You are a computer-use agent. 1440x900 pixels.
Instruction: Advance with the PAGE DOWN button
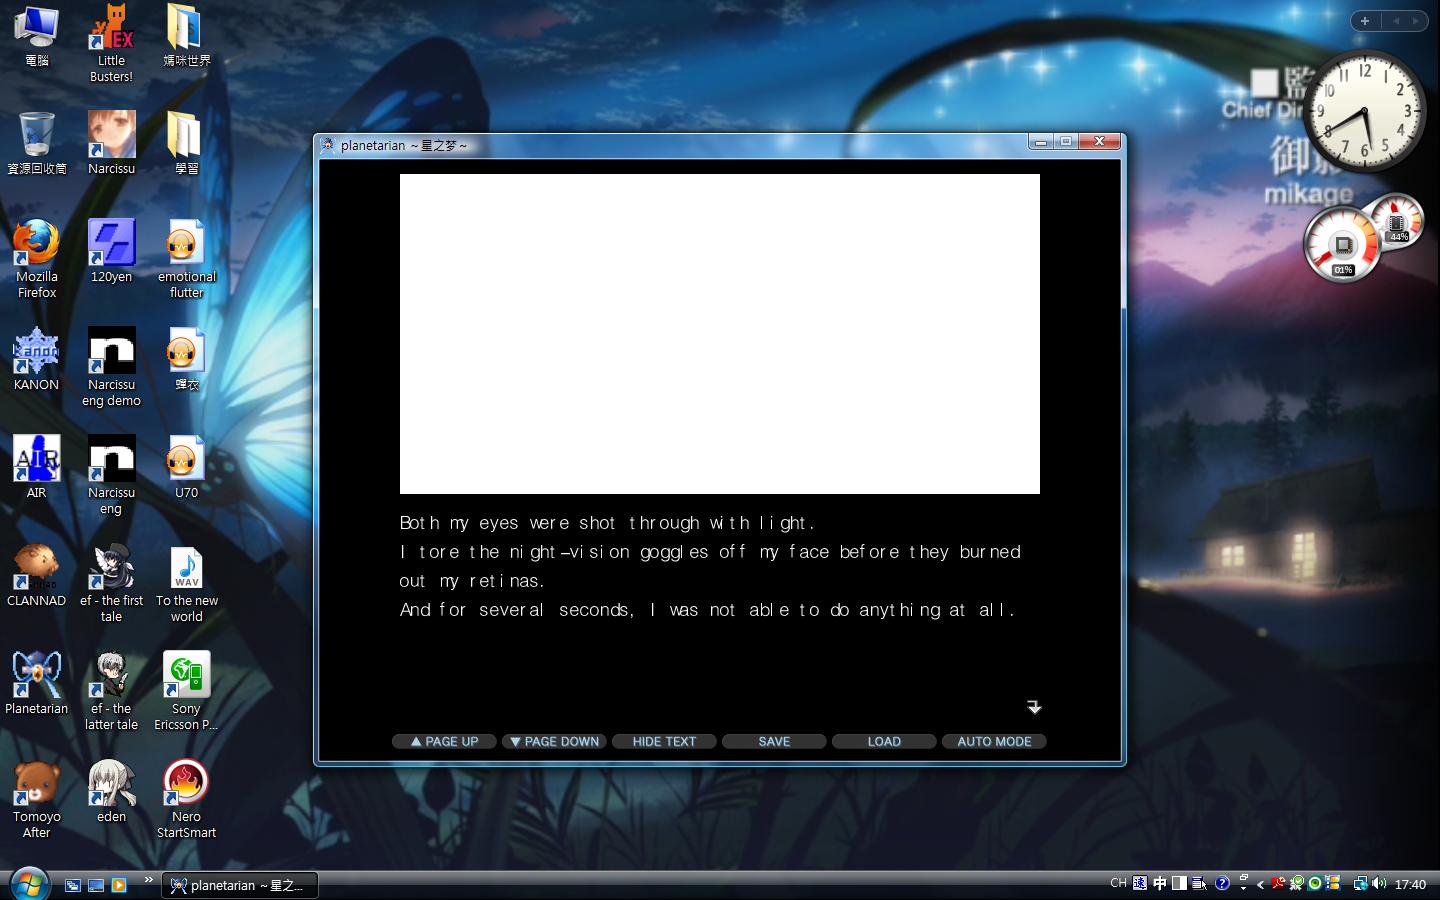point(554,741)
